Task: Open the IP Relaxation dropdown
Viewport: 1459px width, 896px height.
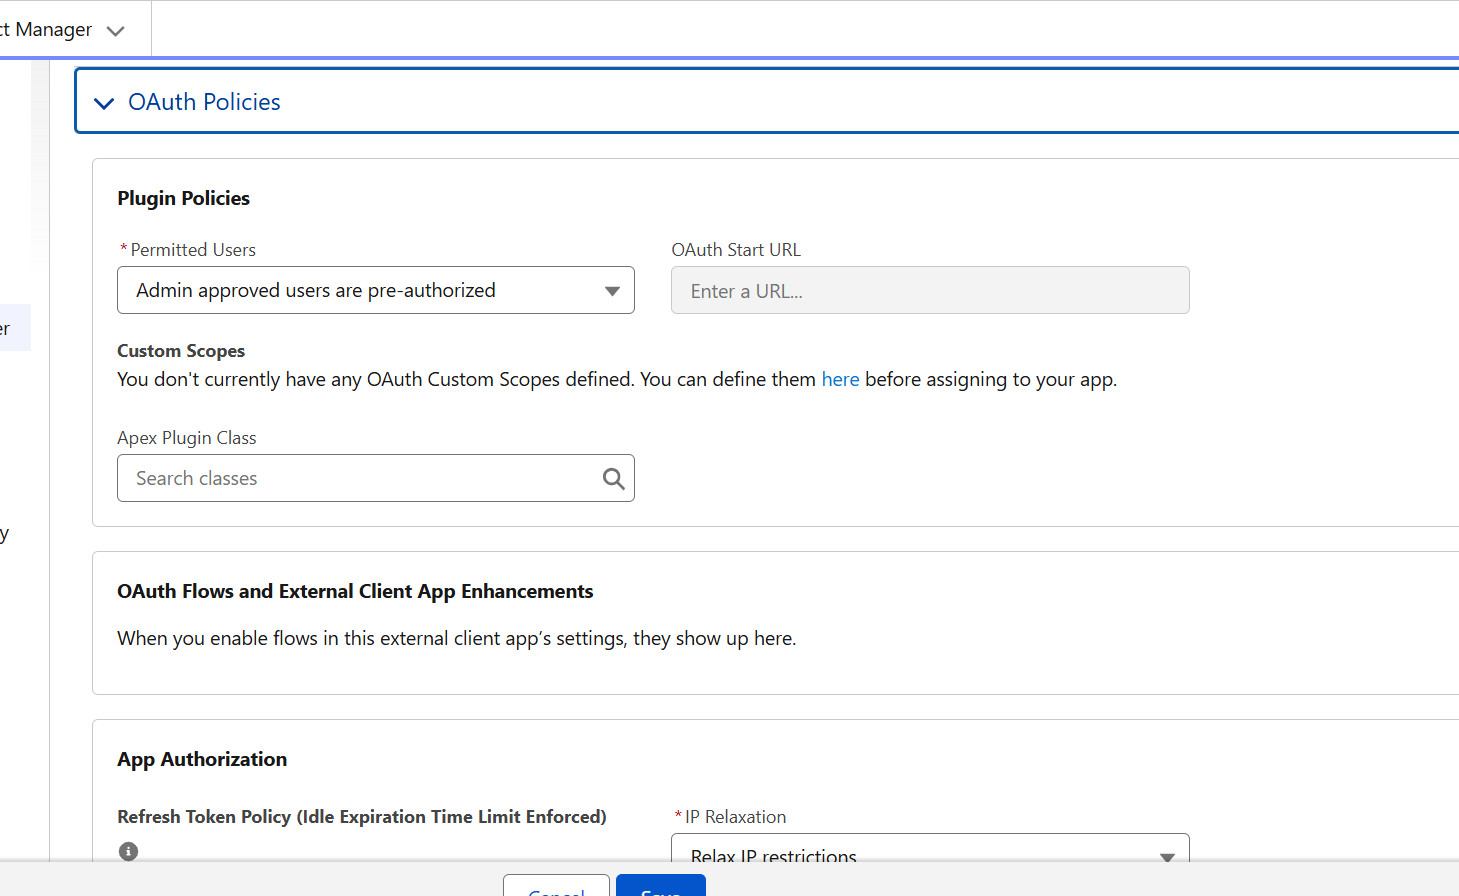Action: [x=930, y=850]
